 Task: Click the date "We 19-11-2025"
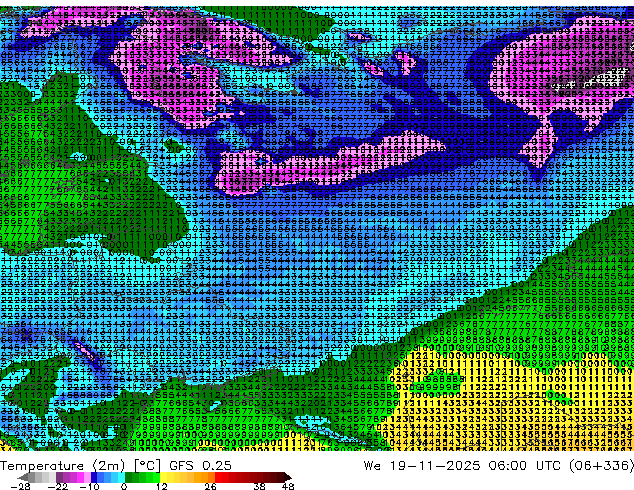(x=422, y=466)
